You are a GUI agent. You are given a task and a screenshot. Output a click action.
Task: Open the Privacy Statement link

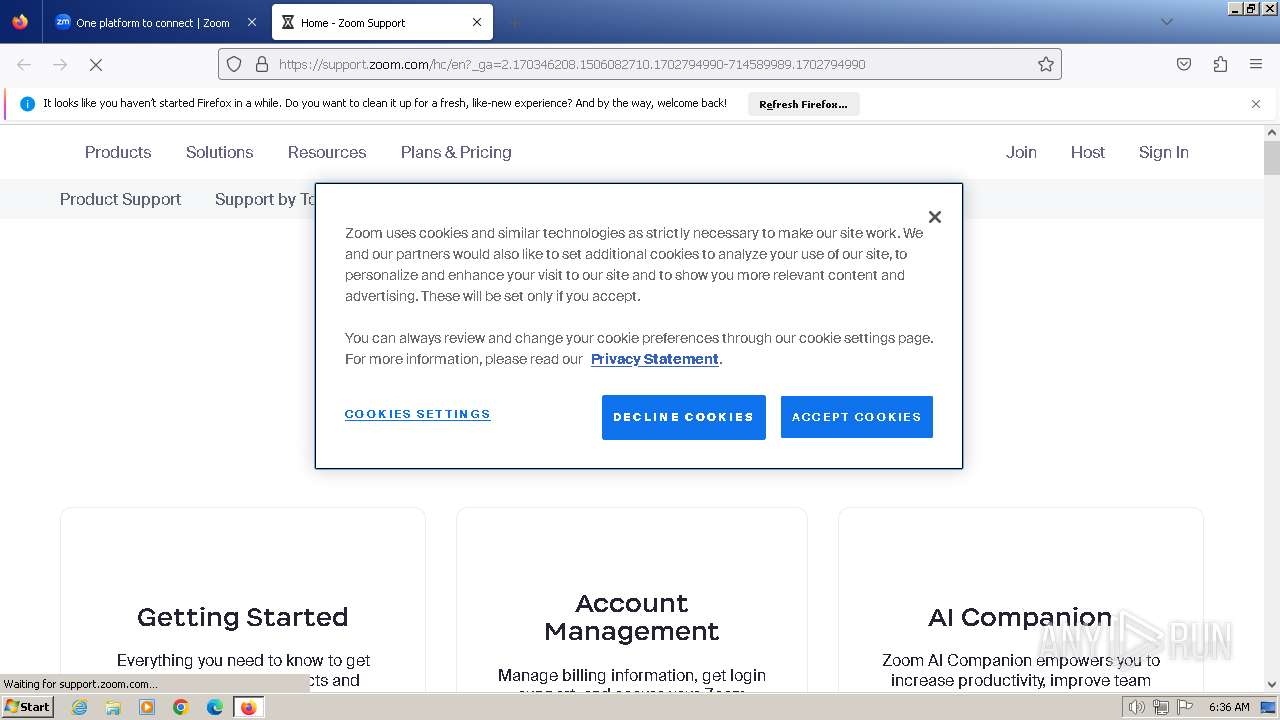pyautogui.click(x=655, y=359)
